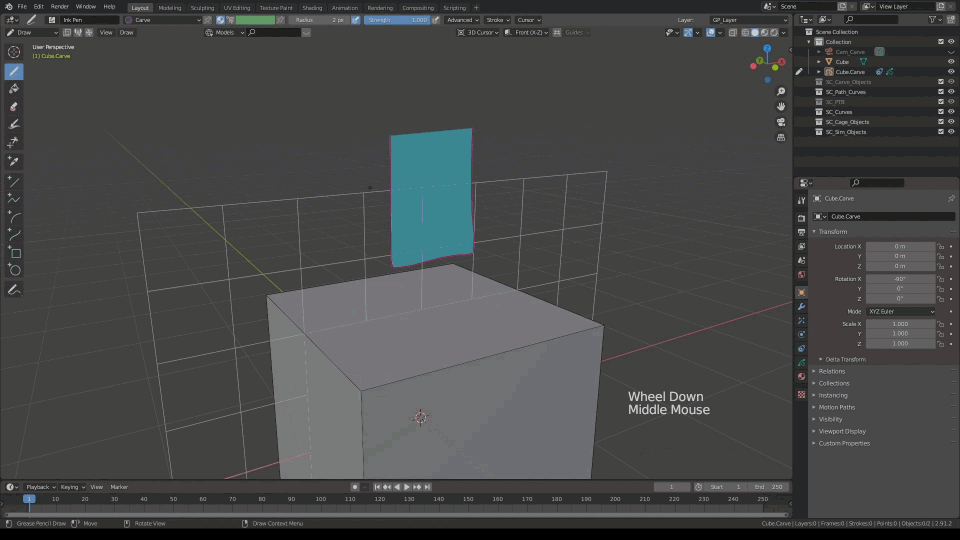Screen dimensions: 960x540
Task: Select the Fill bucket tool
Action: click(14, 89)
